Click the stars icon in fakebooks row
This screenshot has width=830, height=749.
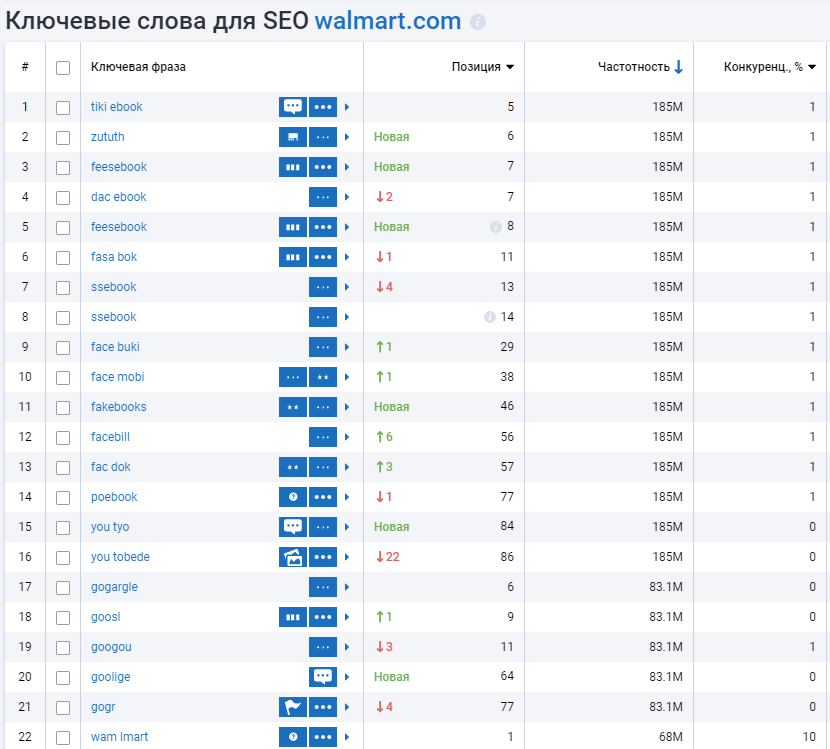(292, 407)
